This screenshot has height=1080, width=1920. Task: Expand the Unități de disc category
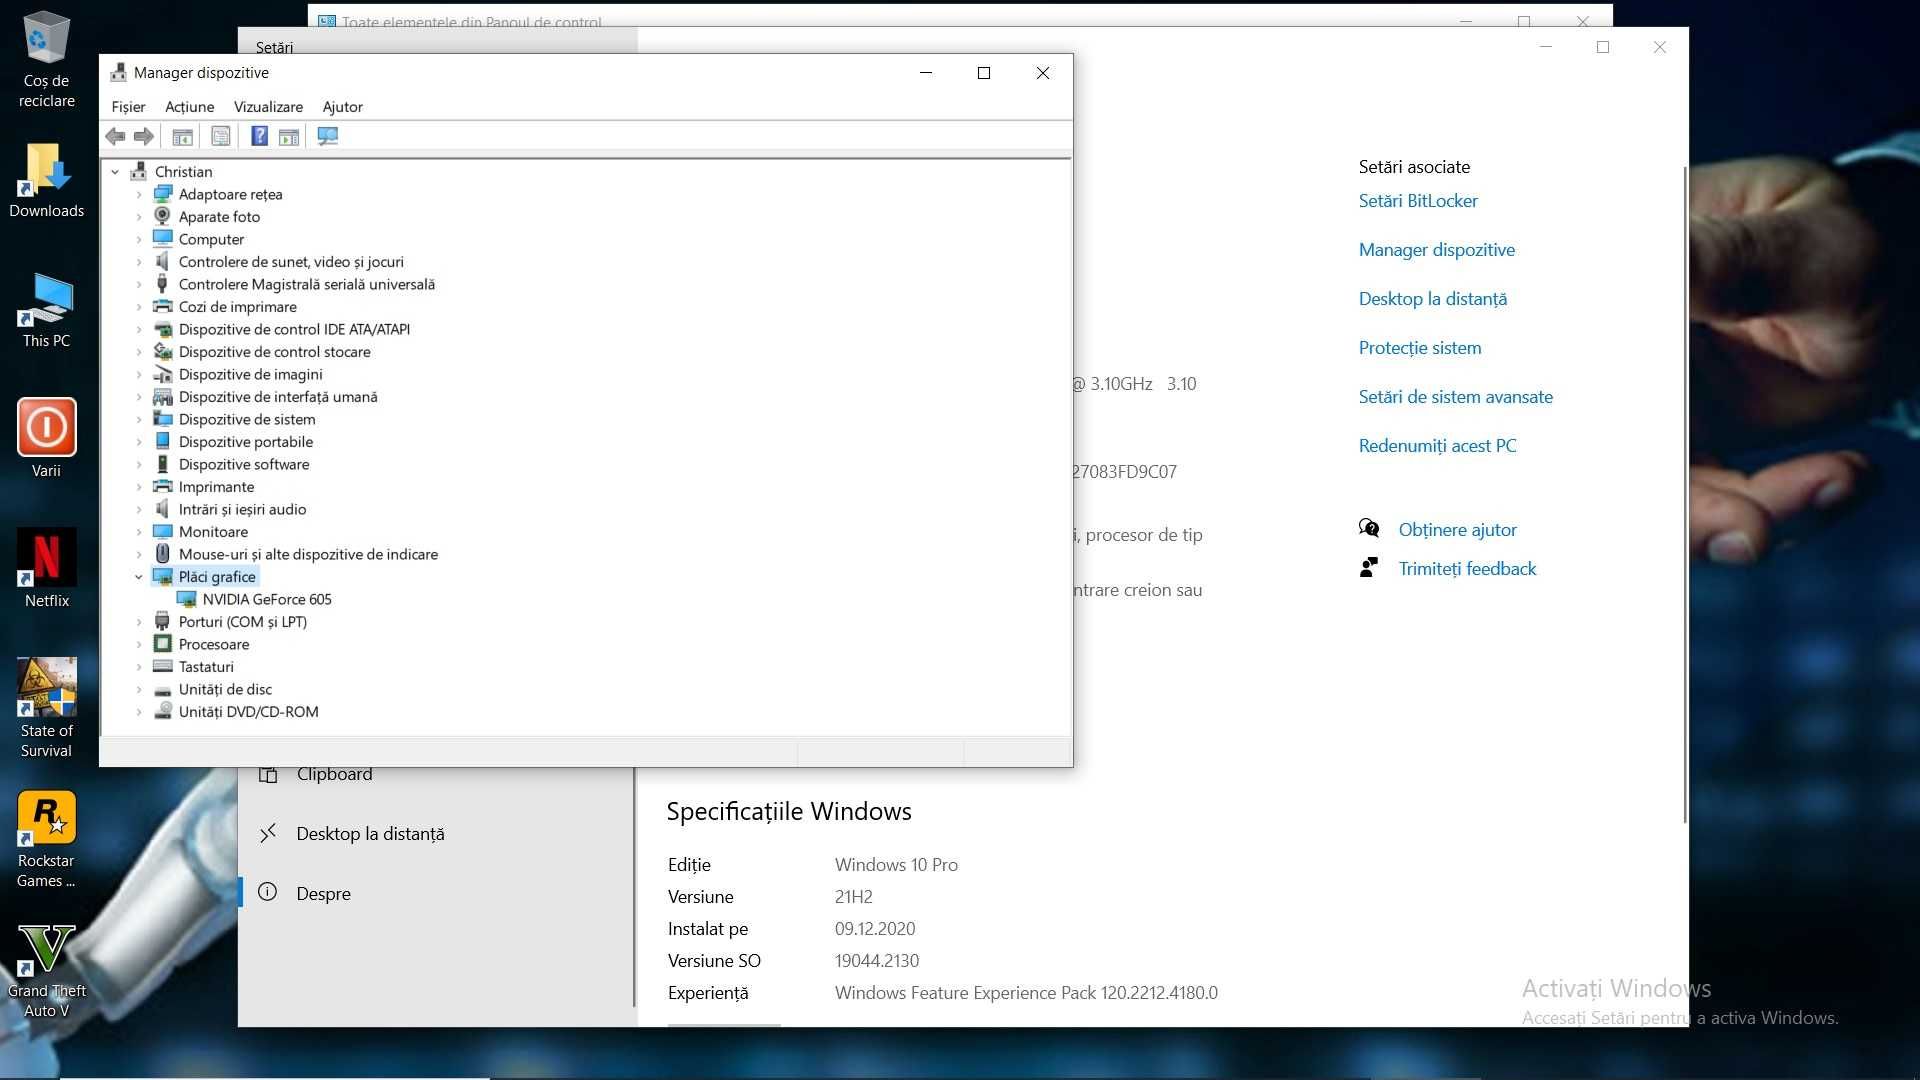click(139, 690)
